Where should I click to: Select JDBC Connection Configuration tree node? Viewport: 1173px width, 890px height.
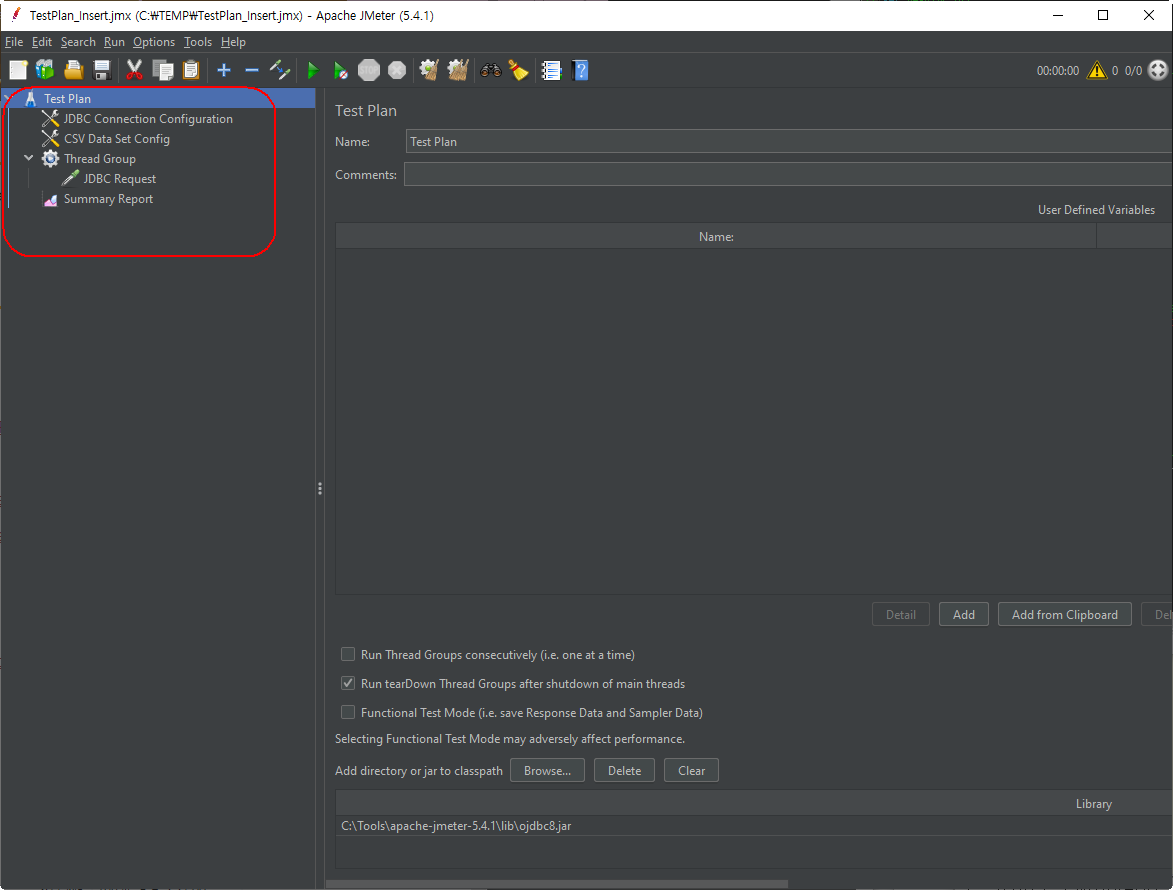pos(148,119)
